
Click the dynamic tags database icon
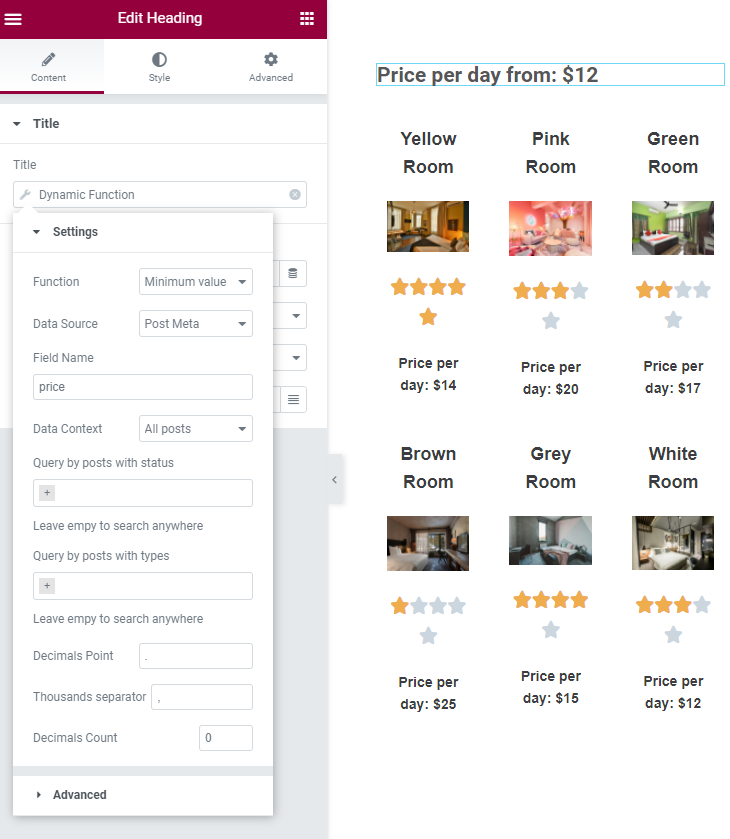[293, 273]
